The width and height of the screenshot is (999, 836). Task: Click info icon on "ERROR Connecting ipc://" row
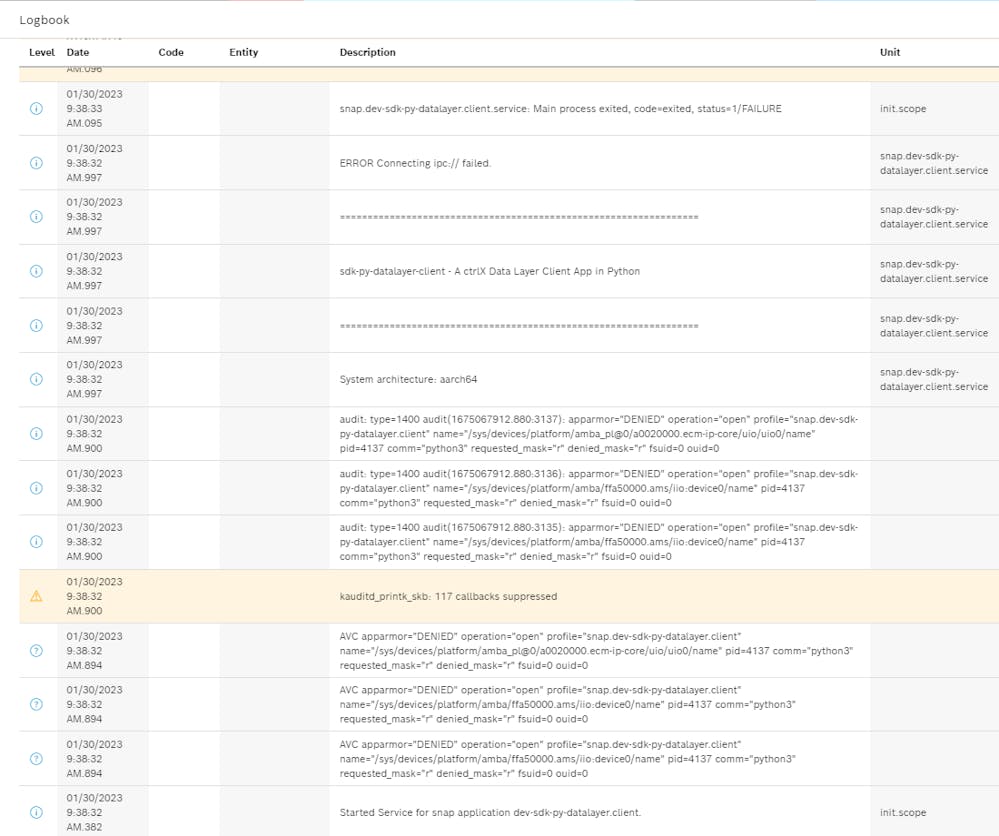pyautogui.click(x=37, y=163)
